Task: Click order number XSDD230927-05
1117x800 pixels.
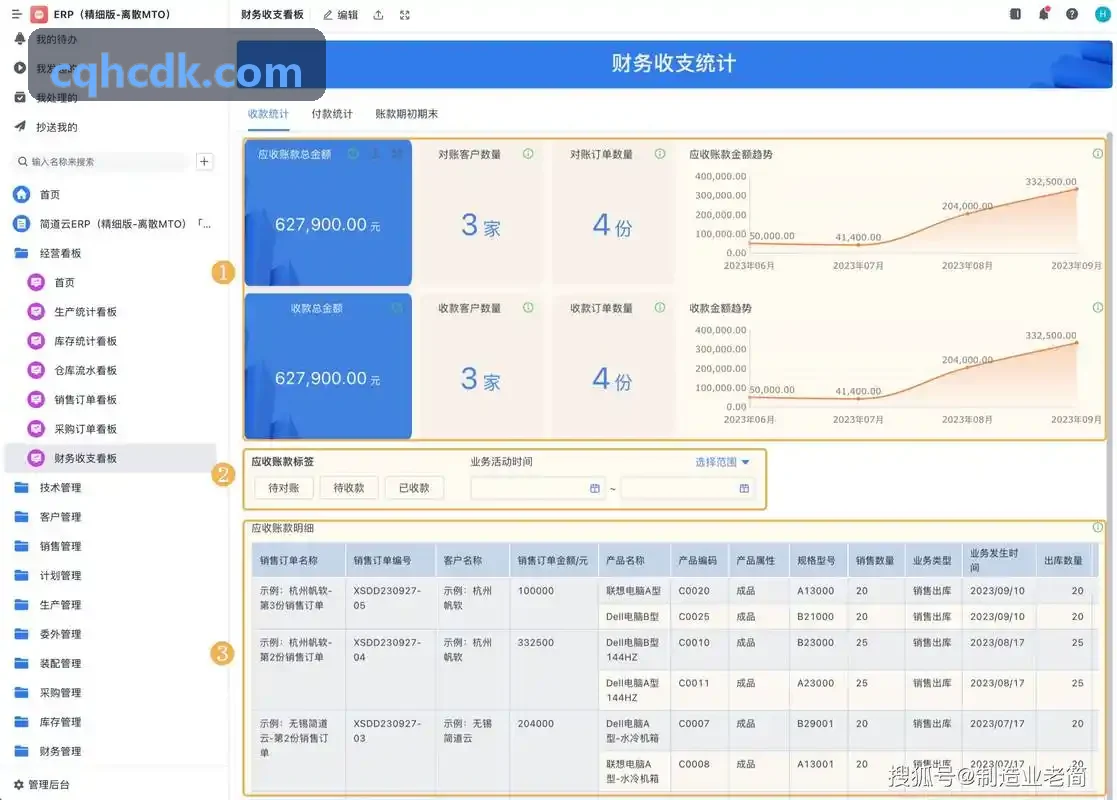Action: click(x=387, y=598)
